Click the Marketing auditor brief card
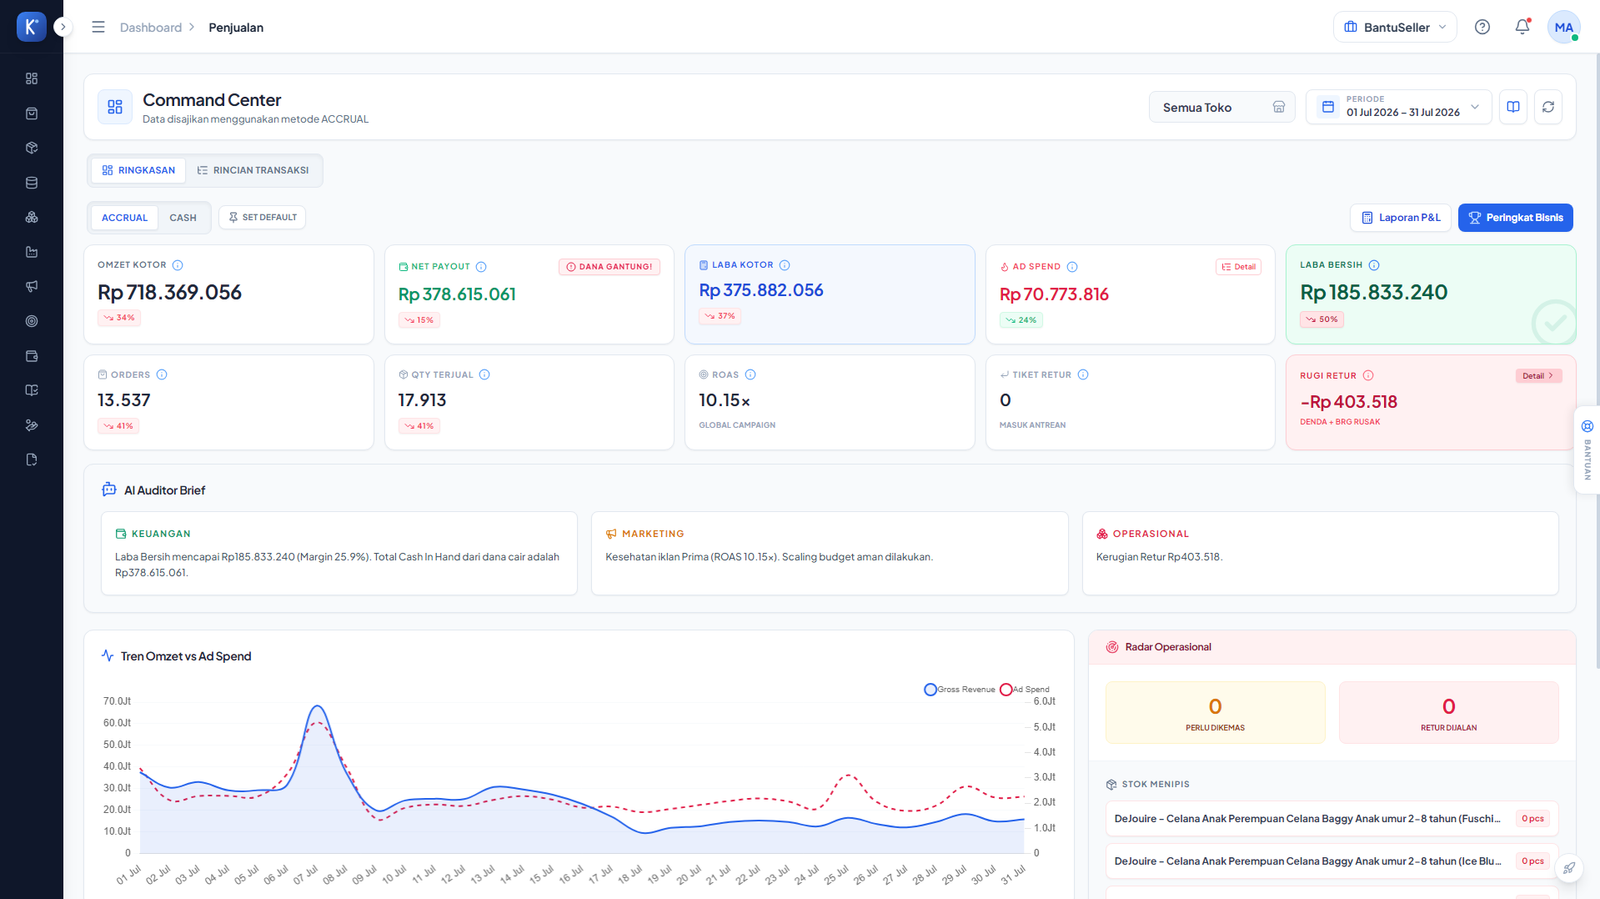This screenshot has width=1600, height=899. tap(829, 553)
